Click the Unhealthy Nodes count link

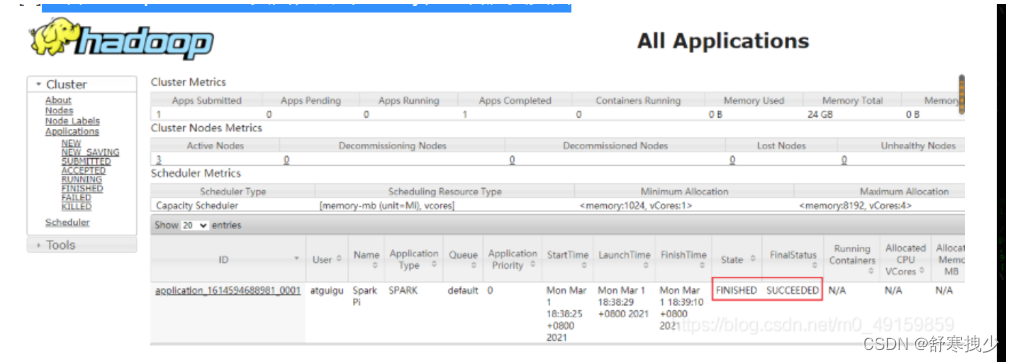pos(844,159)
